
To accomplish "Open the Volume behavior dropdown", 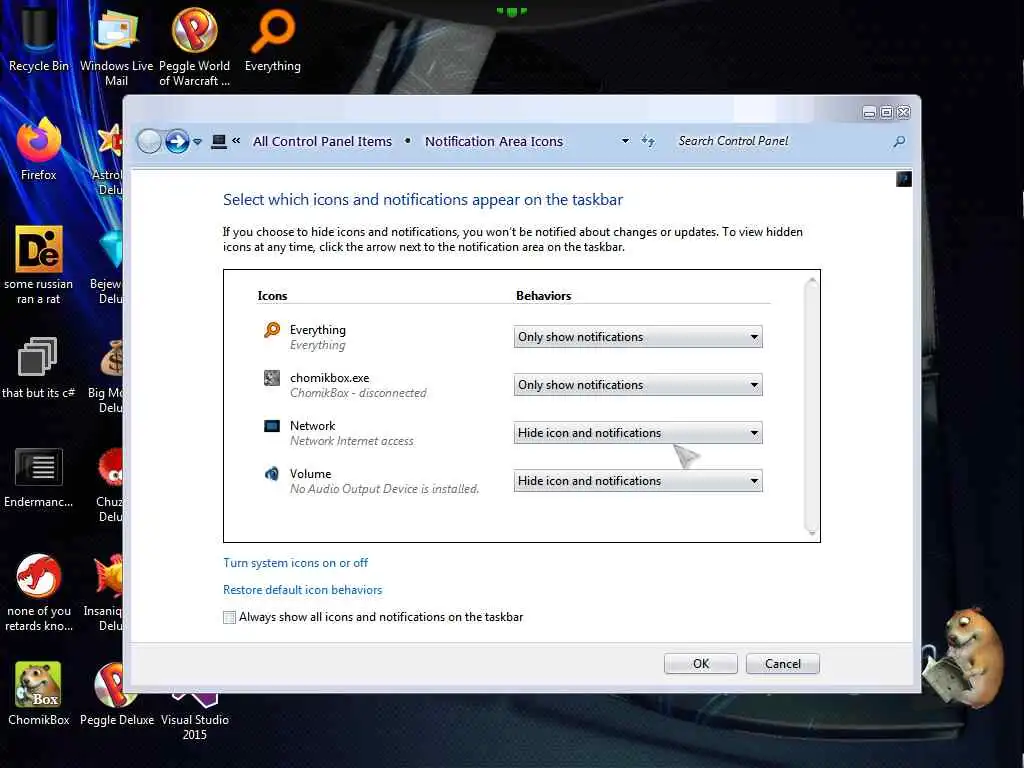I will click(x=638, y=481).
